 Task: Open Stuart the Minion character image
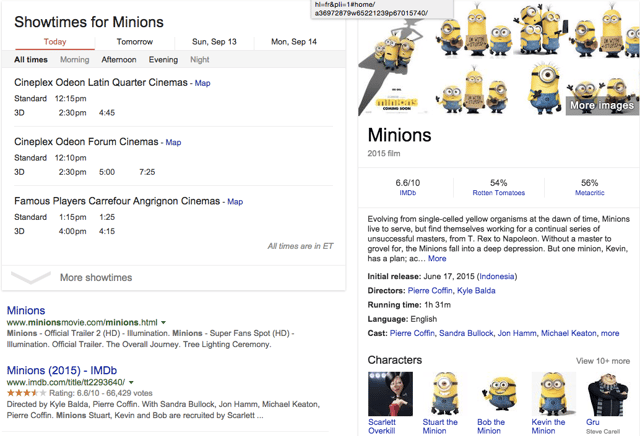tap(440, 393)
